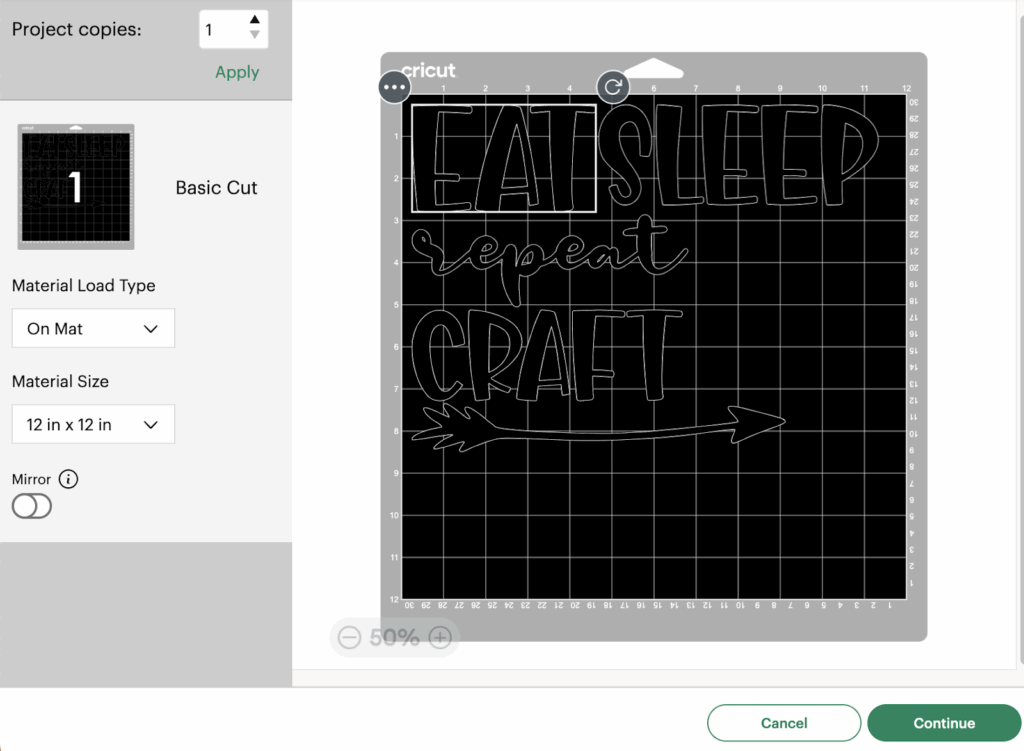Open the Material Load Type dropdown
The height and width of the screenshot is (751, 1024).
point(93,329)
